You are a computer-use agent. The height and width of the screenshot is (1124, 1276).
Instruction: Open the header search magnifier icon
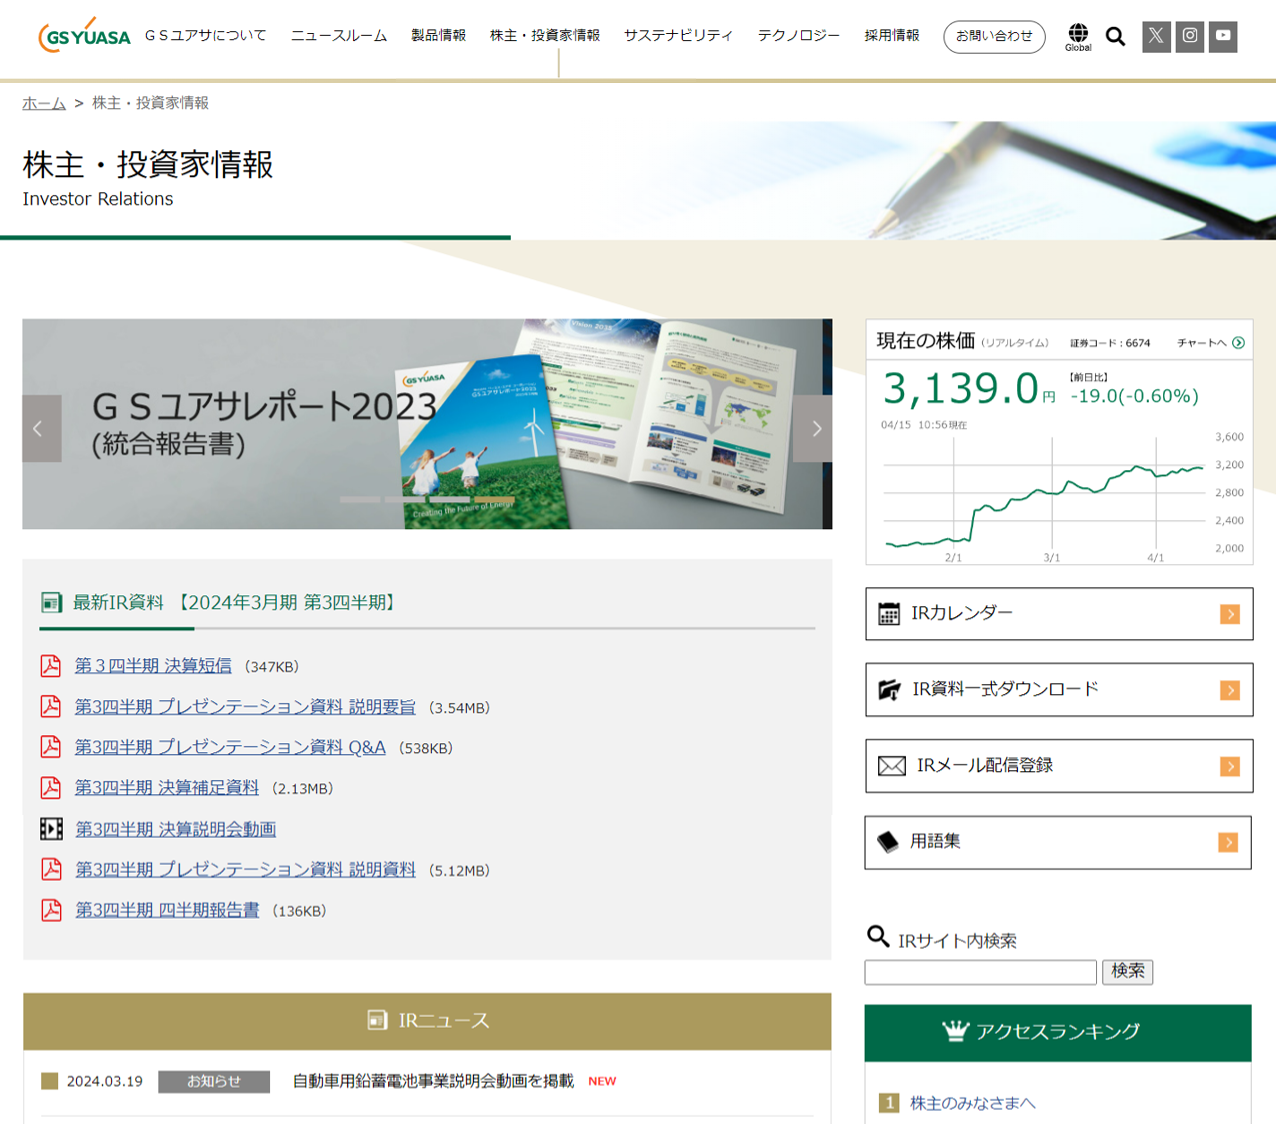click(1115, 37)
